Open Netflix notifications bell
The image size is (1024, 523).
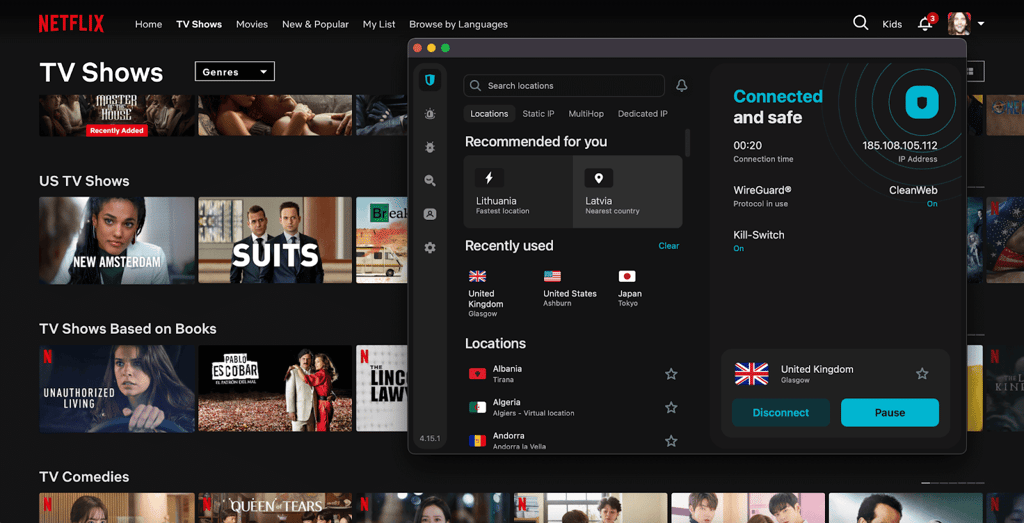click(925, 24)
